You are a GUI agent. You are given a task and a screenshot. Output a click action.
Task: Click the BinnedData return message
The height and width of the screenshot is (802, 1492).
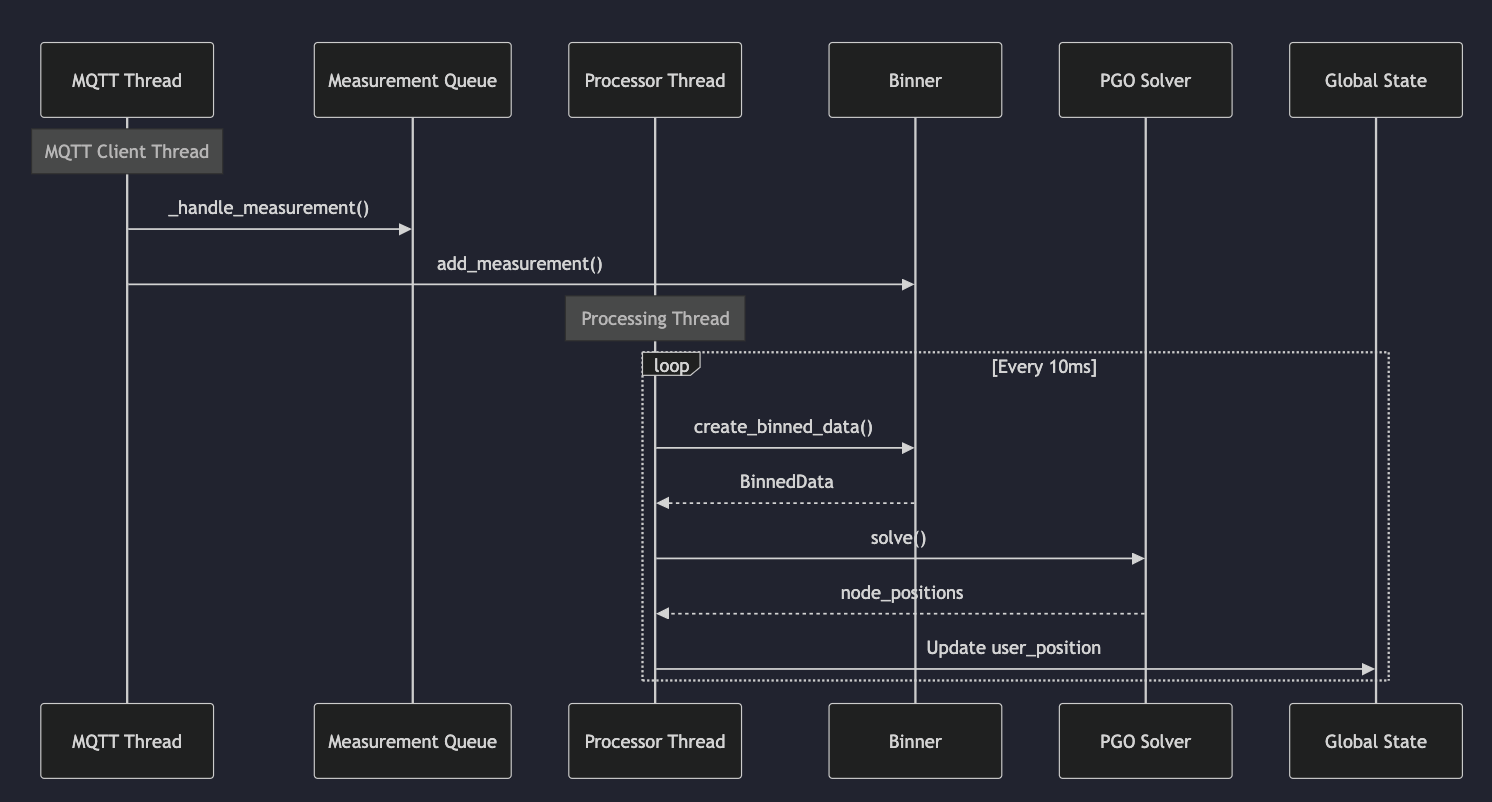point(785,481)
